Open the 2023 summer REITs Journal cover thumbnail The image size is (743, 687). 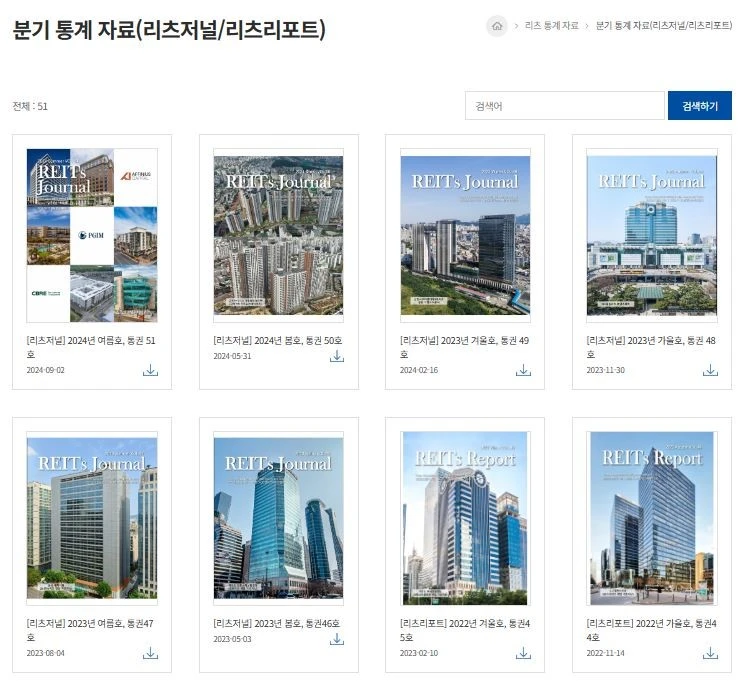tap(92, 518)
